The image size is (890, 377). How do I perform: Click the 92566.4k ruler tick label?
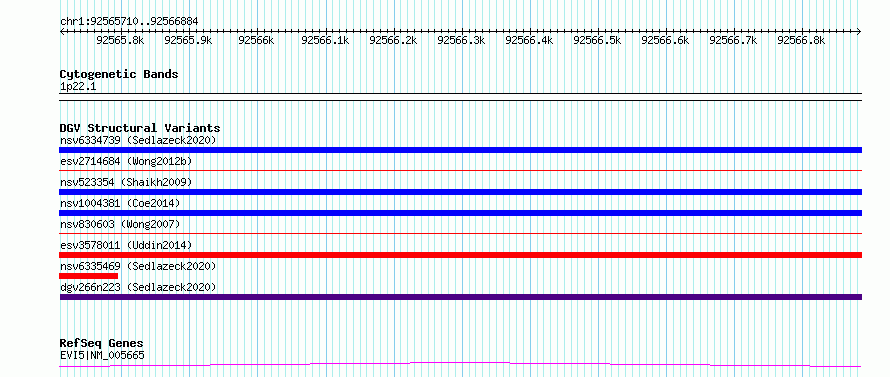coord(528,40)
